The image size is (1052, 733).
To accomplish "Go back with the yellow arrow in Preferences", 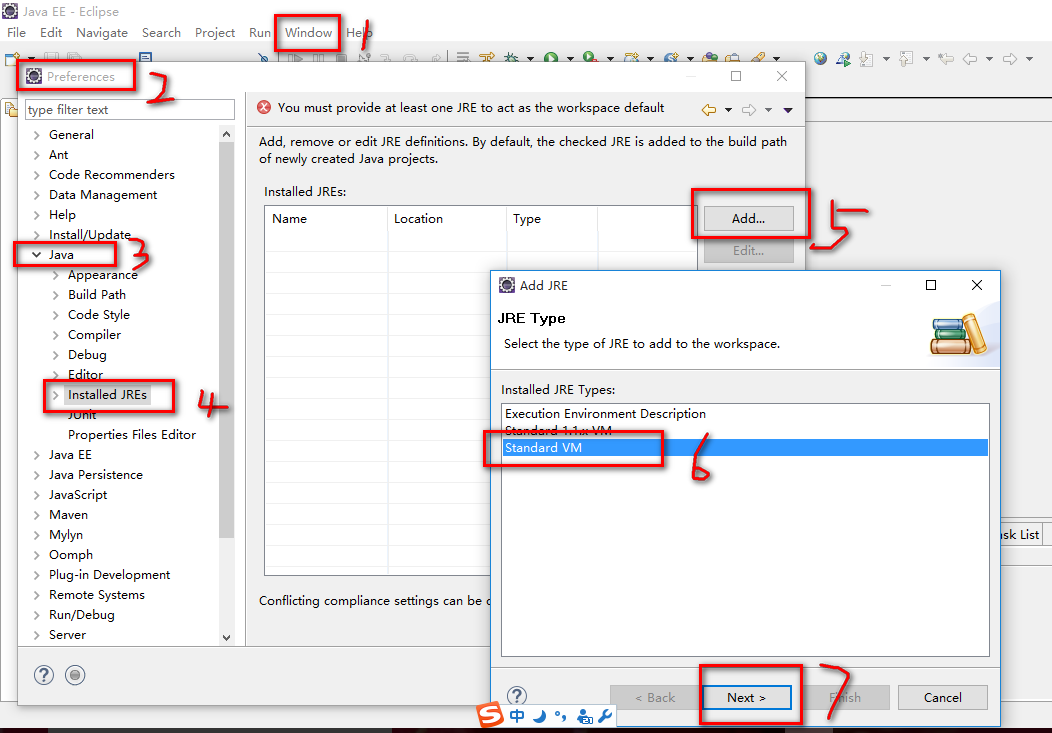I will click(708, 109).
